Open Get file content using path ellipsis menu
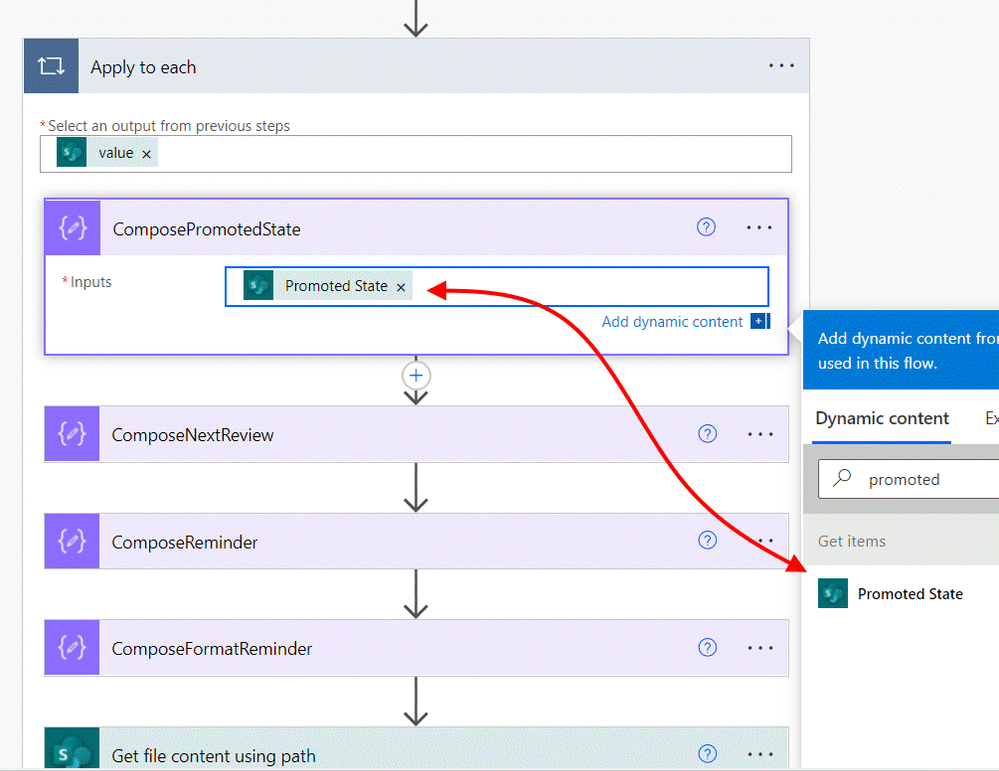The width and height of the screenshot is (999, 771). point(760,754)
